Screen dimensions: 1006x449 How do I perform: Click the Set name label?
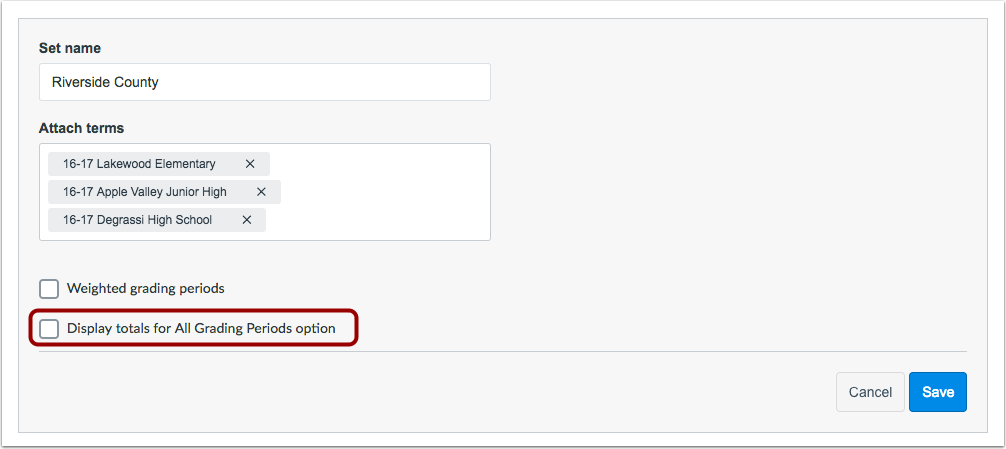70,48
